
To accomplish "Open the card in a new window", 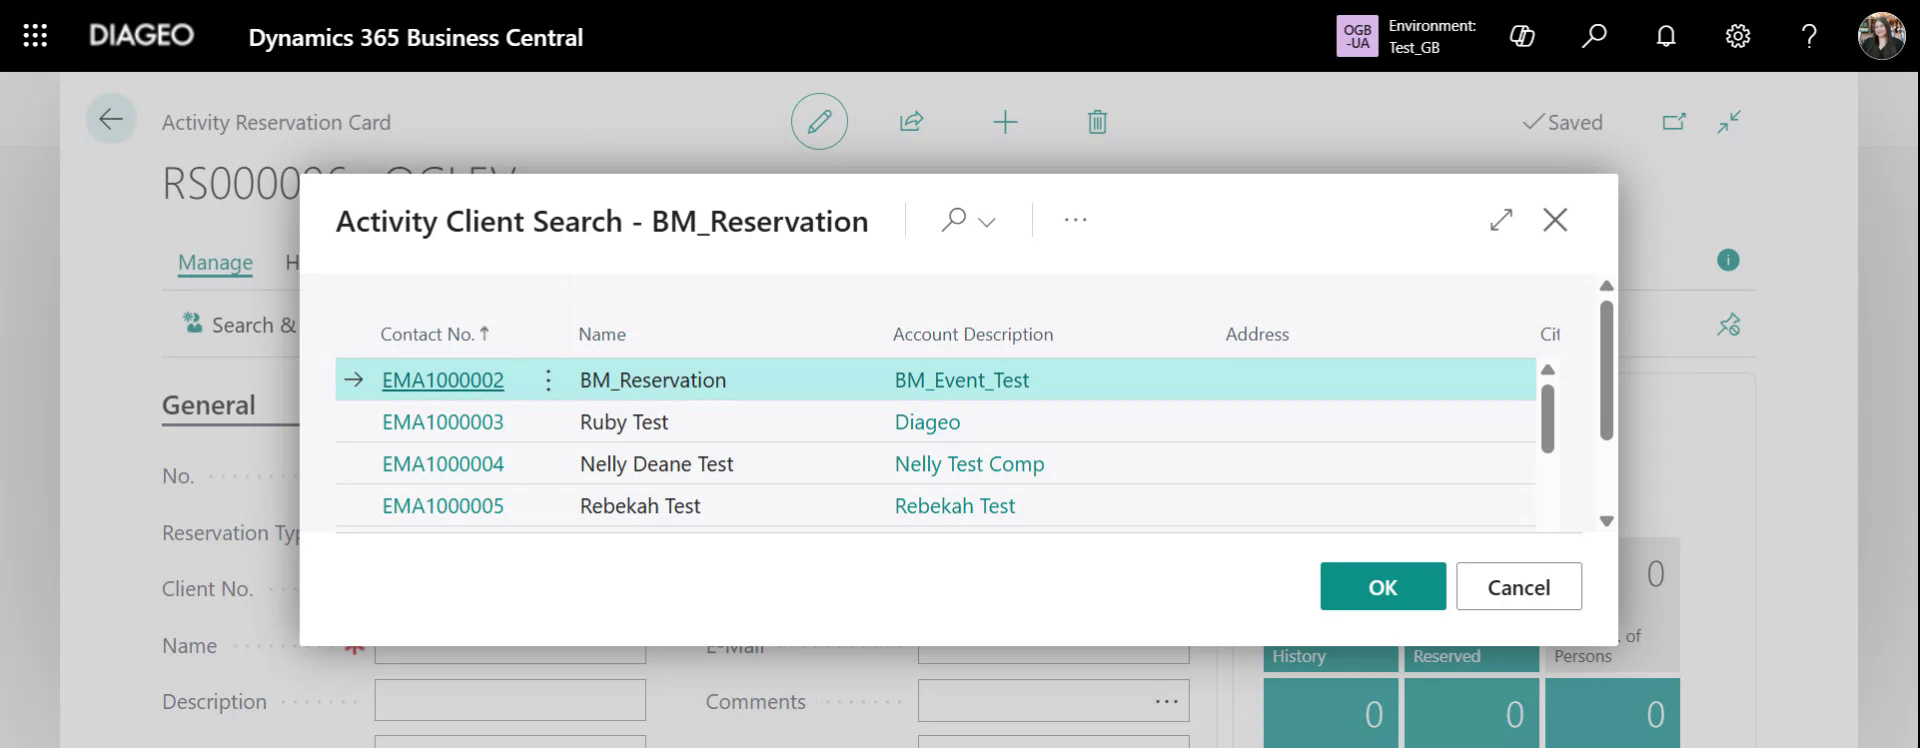I will 1674,122.
